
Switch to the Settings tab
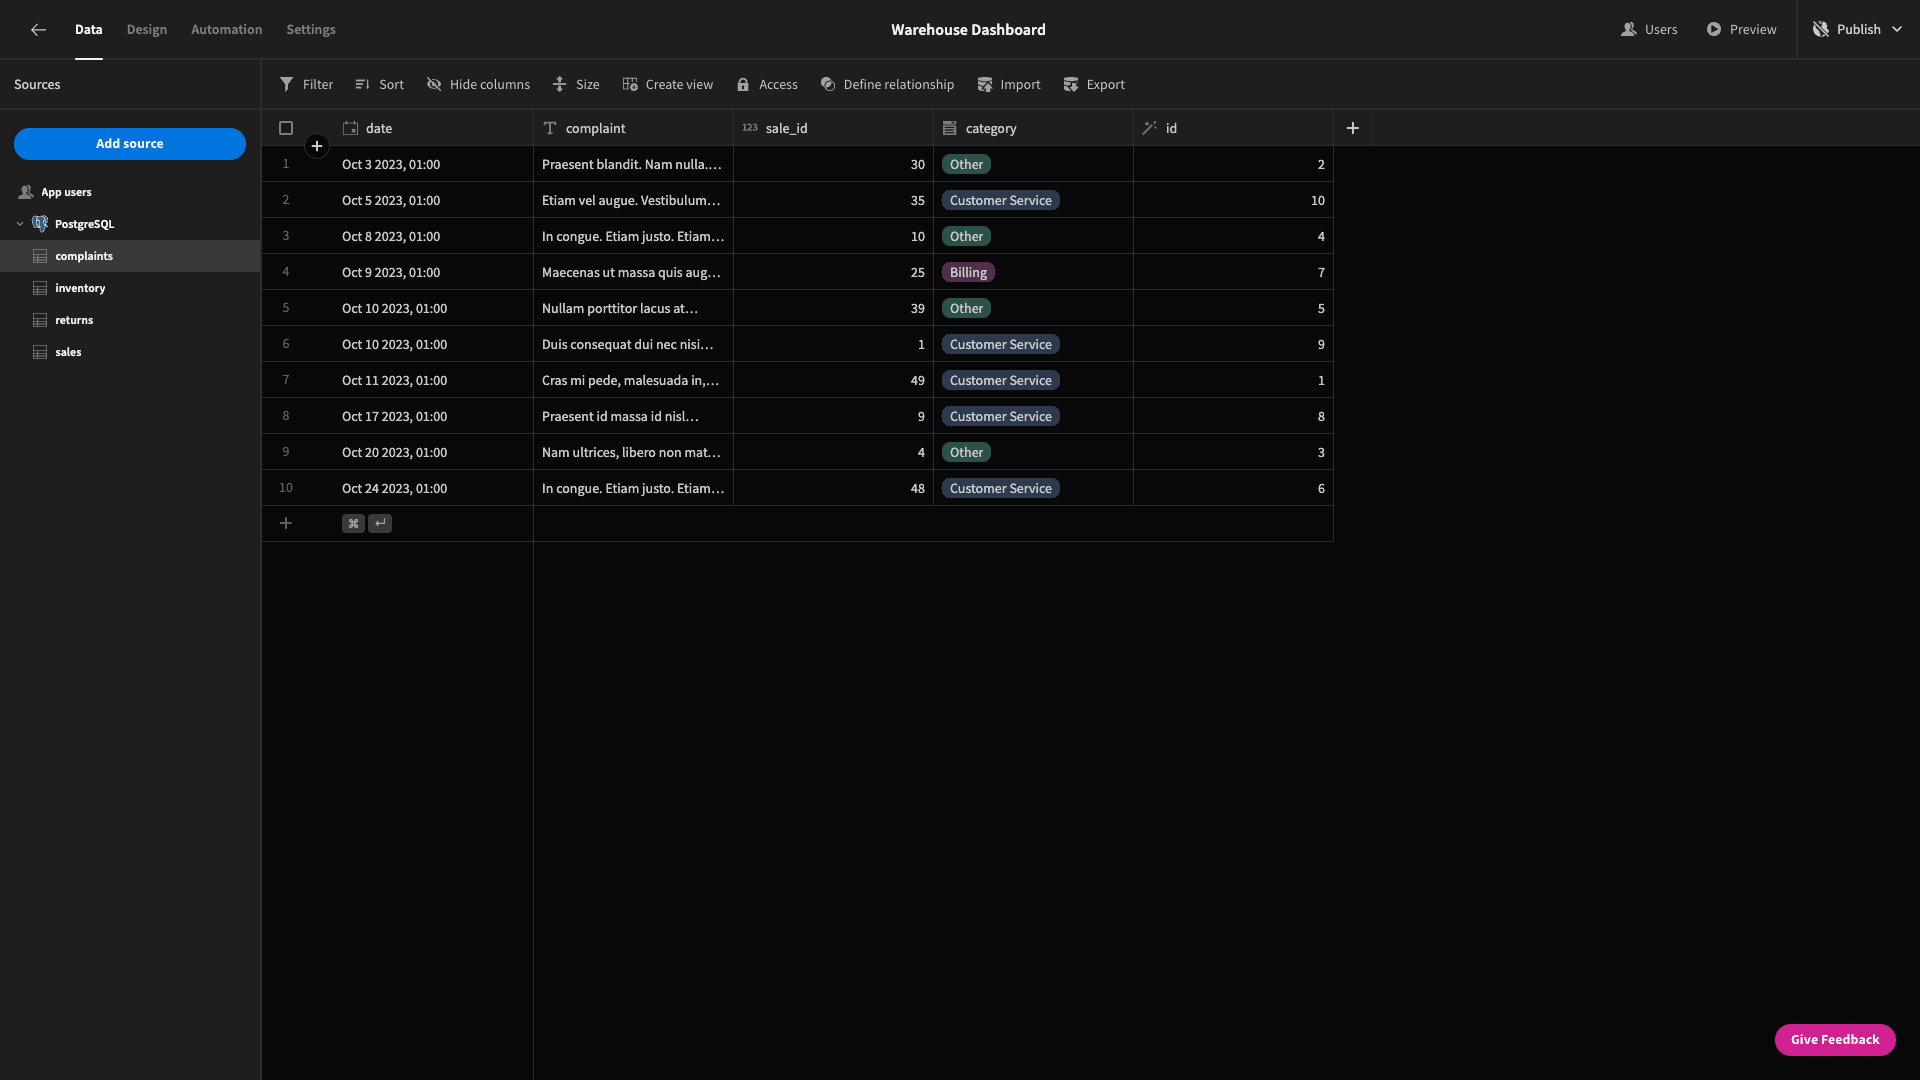(311, 30)
